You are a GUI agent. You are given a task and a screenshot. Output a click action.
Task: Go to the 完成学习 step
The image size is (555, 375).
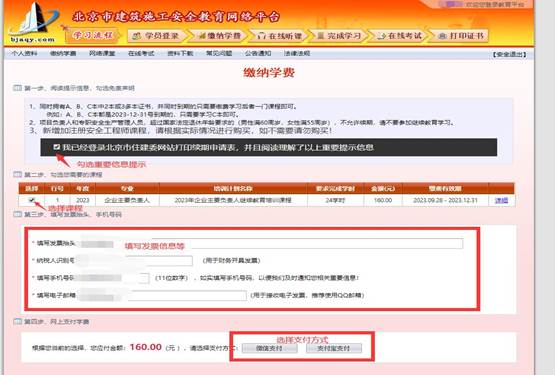[x=339, y=36]
